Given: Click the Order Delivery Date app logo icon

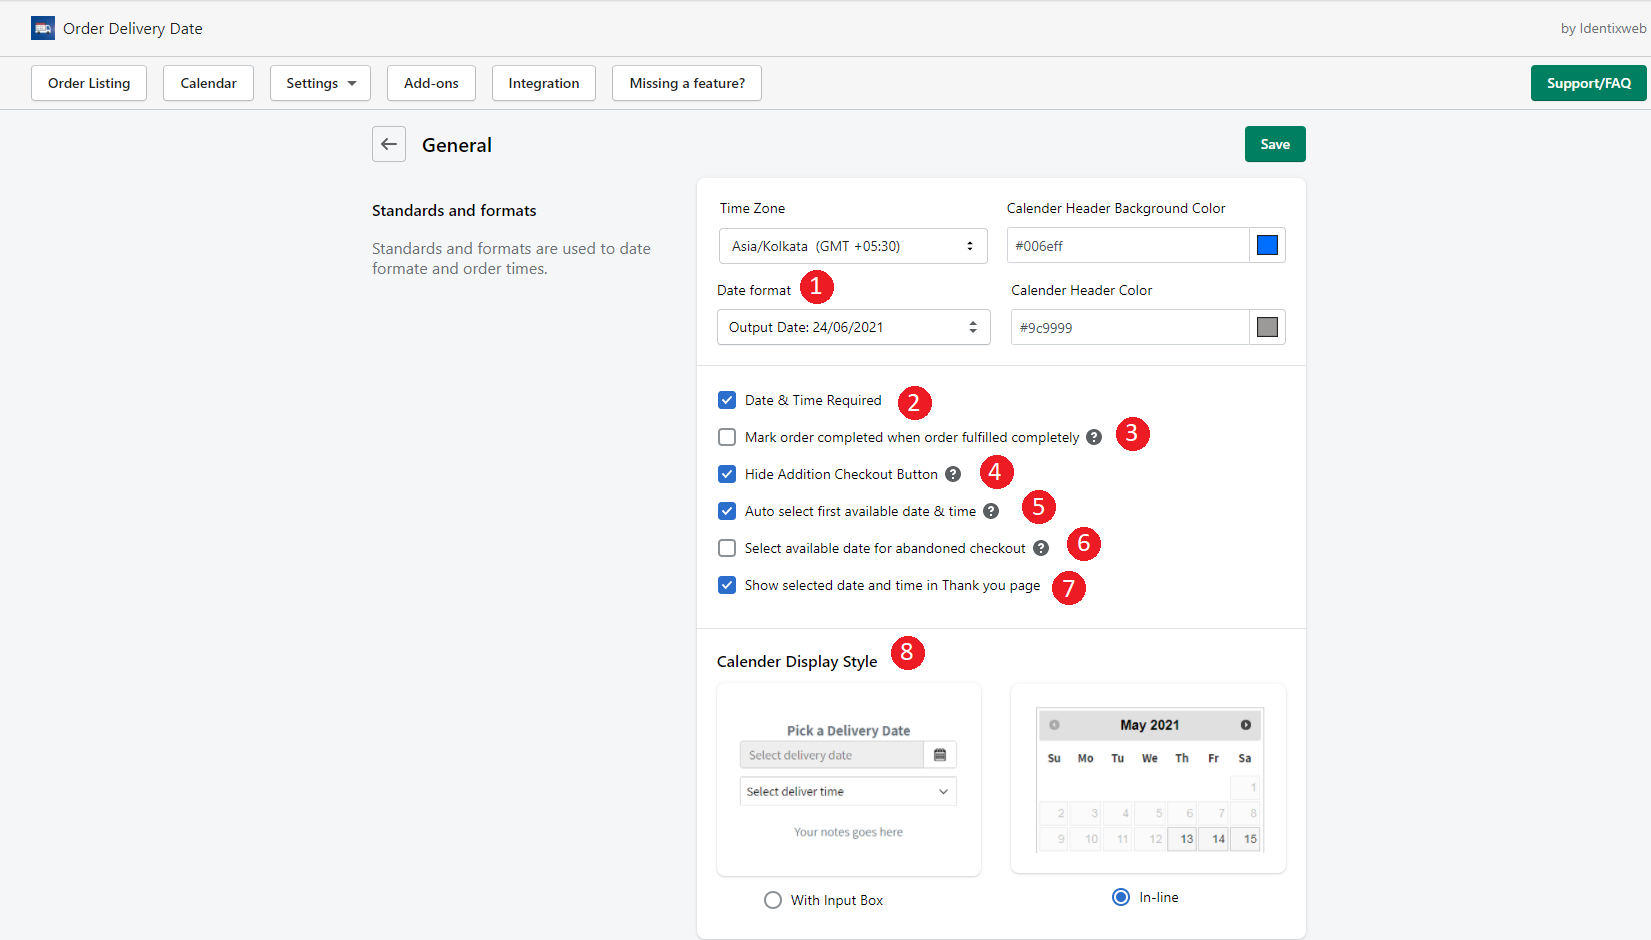Looking at the screenshot, I should [43, 28].
